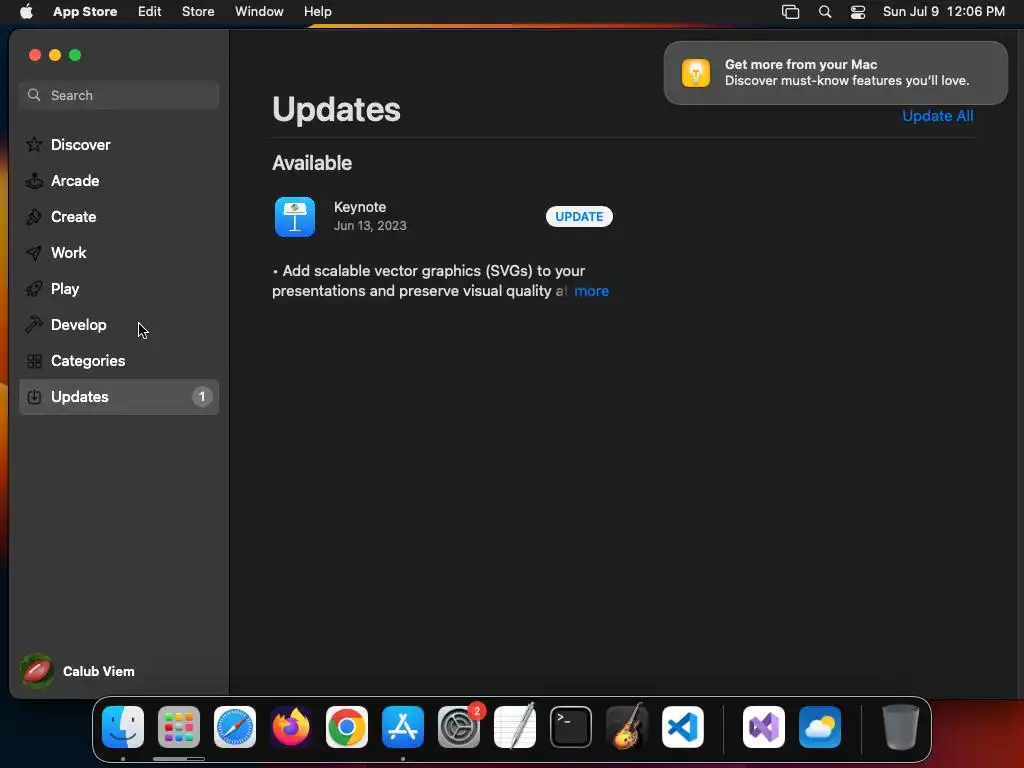Click the Updates page heading
This screenshot has width=1024, height=768.
(x=336, y=109)
